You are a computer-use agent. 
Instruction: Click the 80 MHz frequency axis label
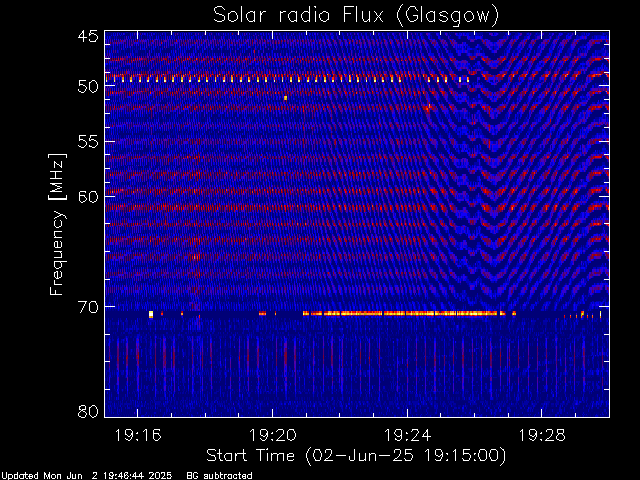(x=88, y=411)
